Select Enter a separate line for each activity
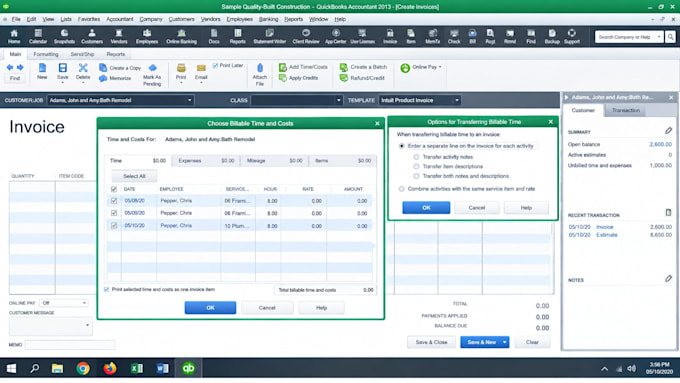 pos(402,146)
